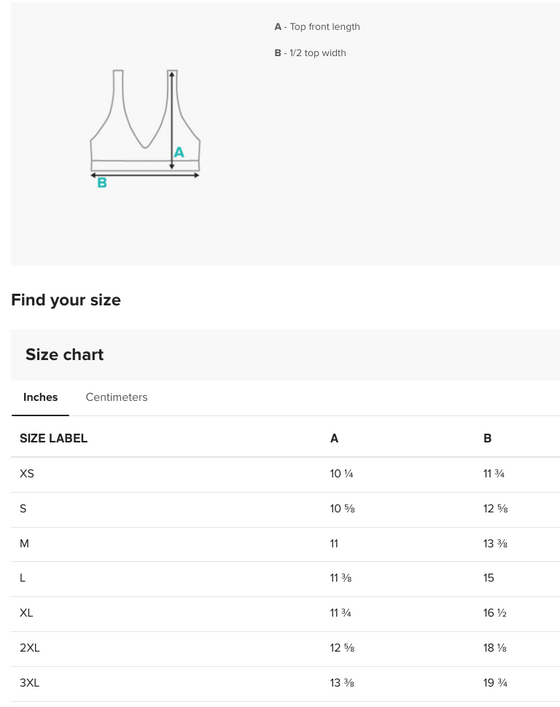This screenshot has height=707, width=560.
Task: Click the B column header
Action: [x=487, y=438]
